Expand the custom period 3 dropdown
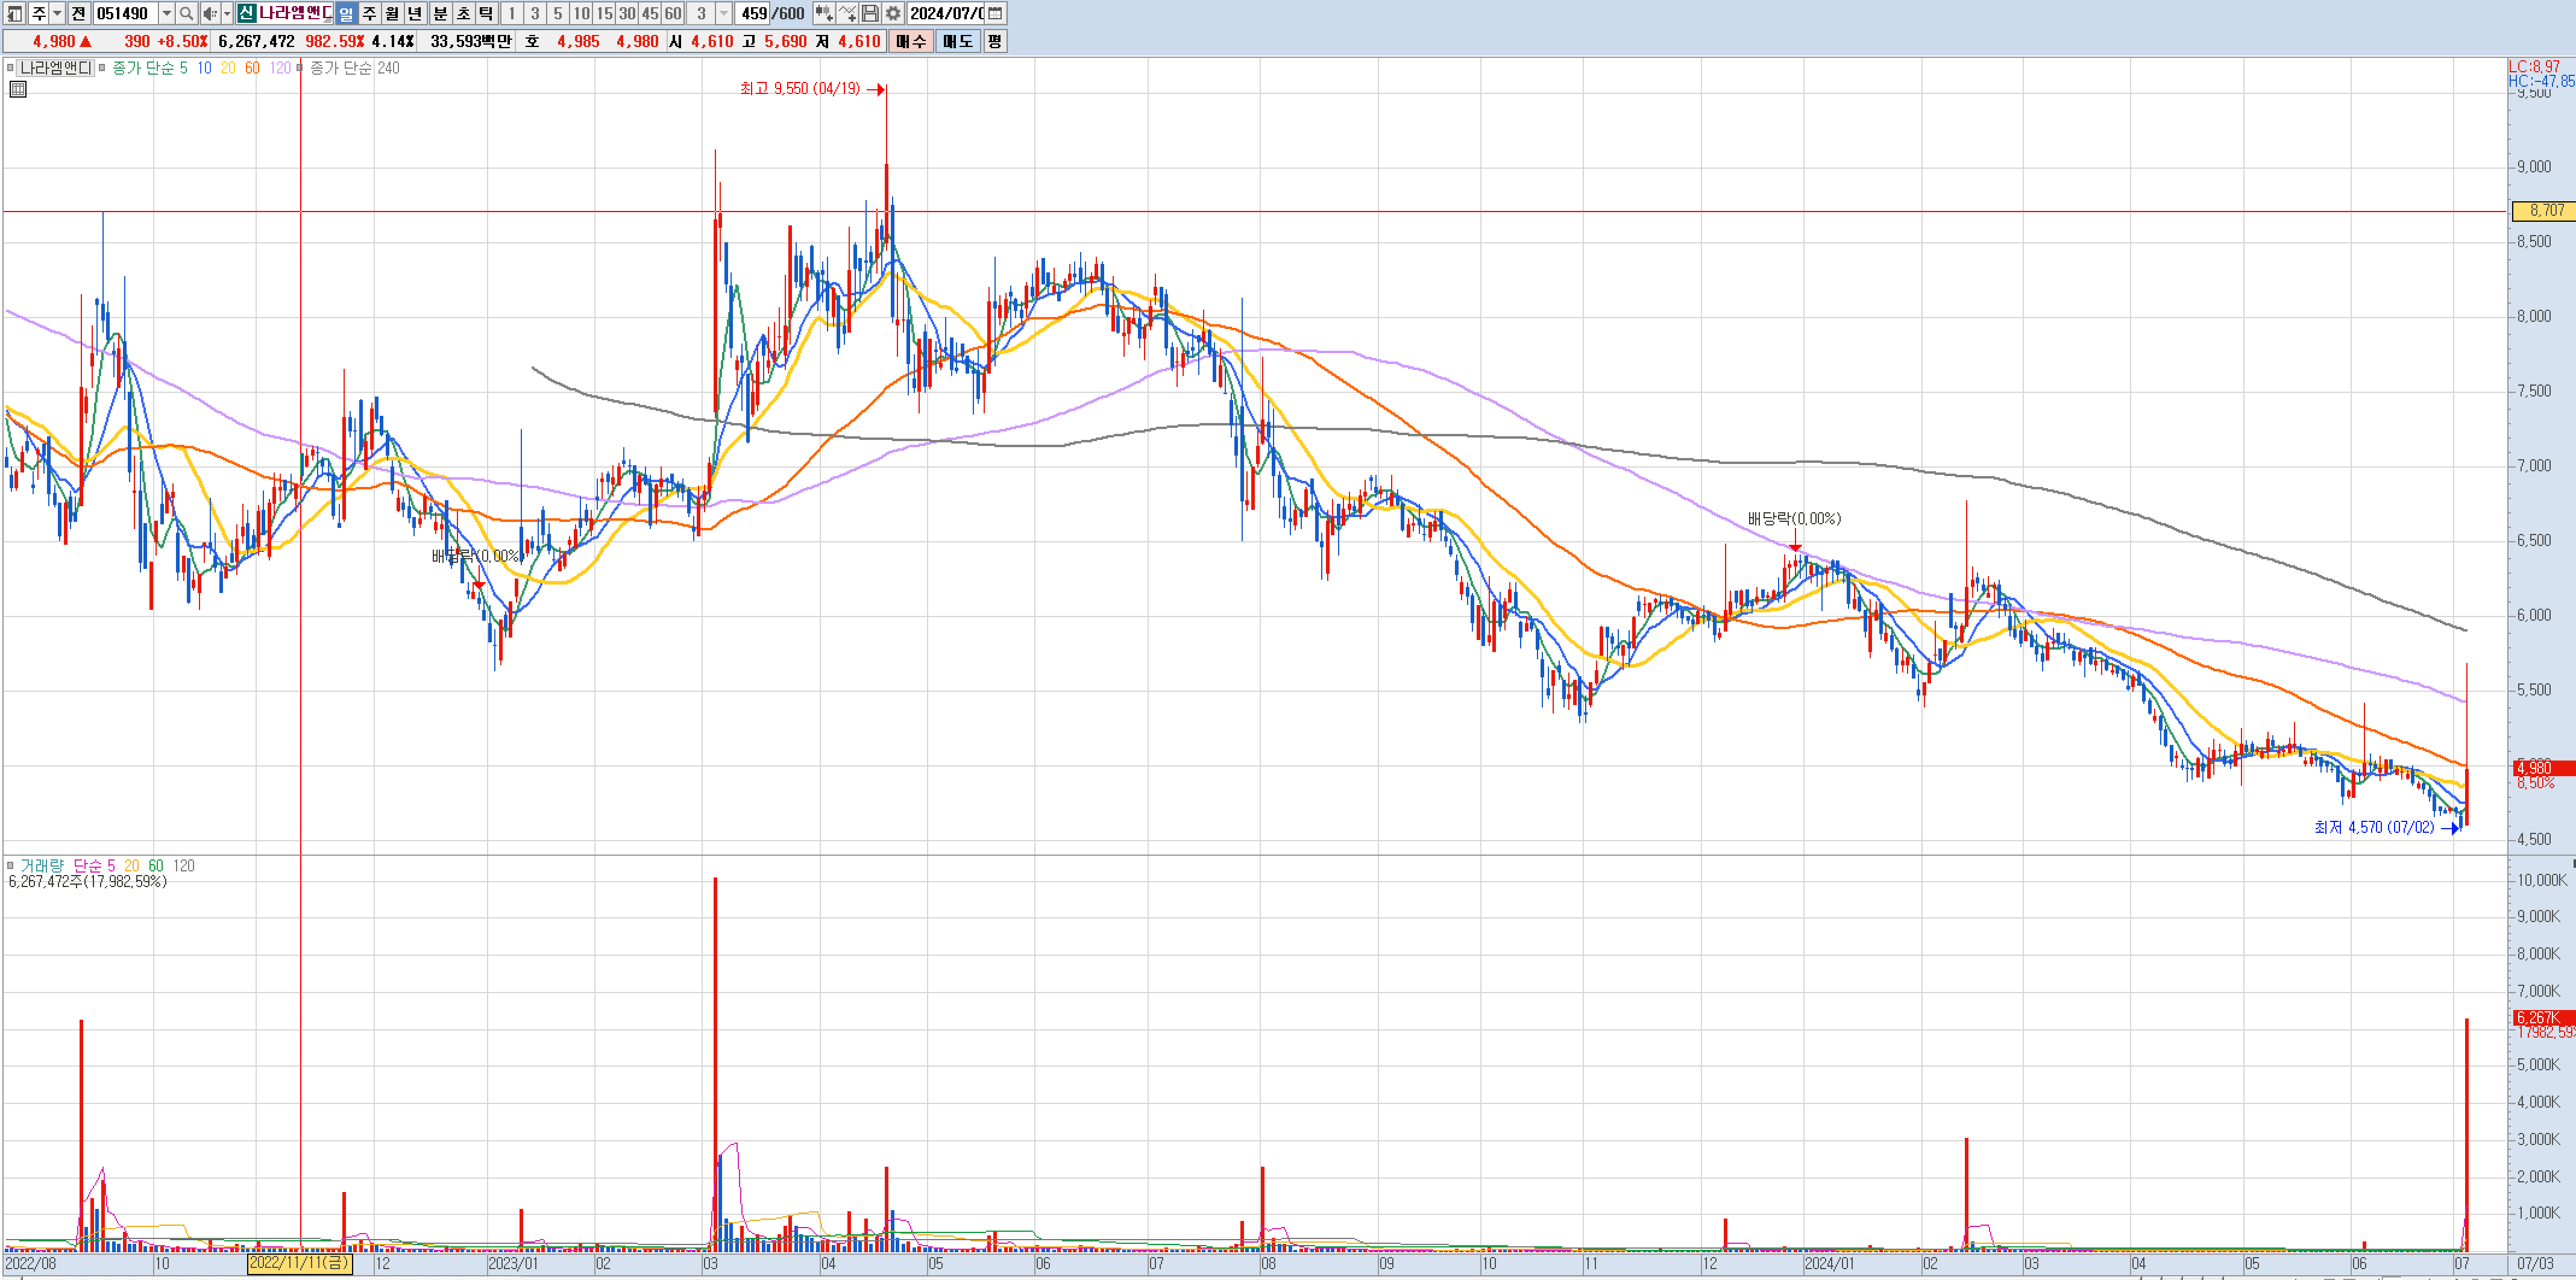Viewport: 2576px width, 1280px height. pos(724,13)
